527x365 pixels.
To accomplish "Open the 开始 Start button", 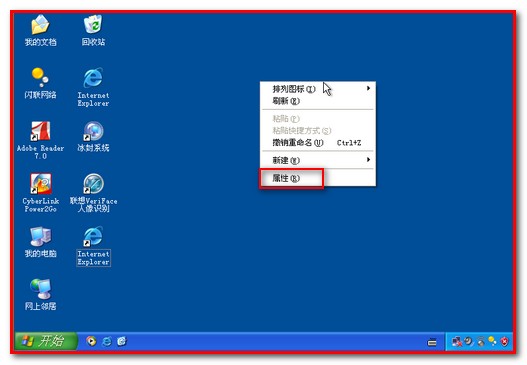I will (x=46, y=341).
